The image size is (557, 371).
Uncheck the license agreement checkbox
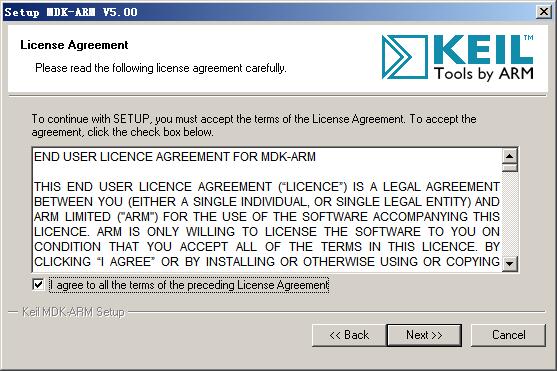(38, 285)
